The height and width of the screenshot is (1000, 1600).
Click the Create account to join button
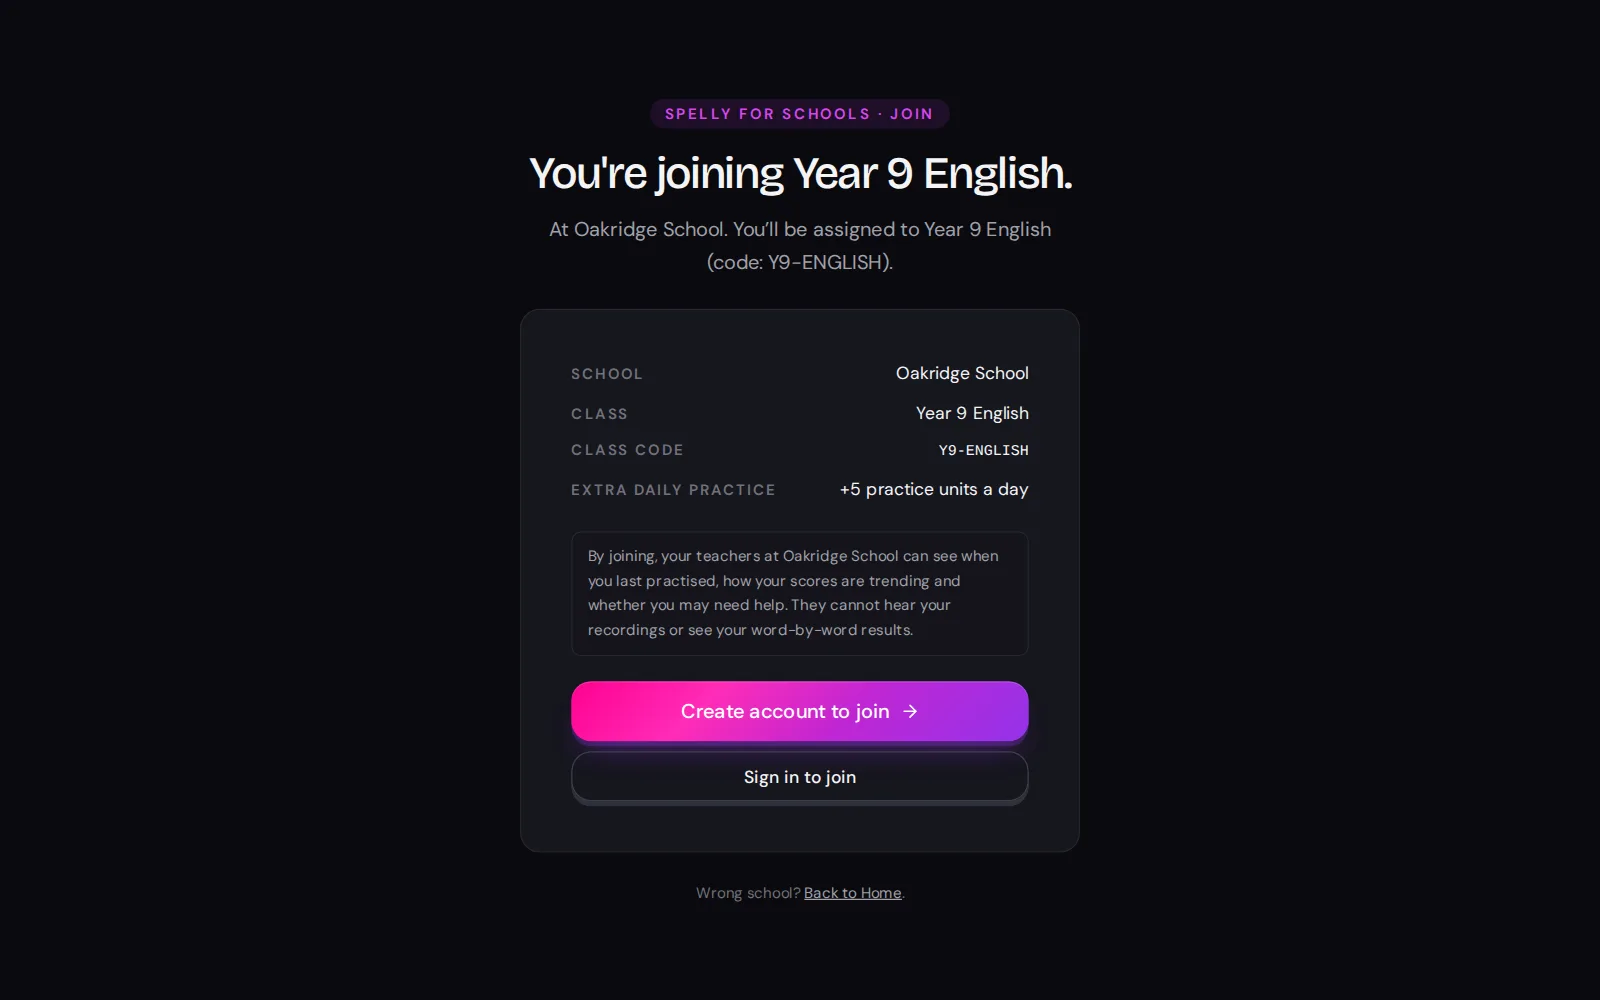[800, 711]
